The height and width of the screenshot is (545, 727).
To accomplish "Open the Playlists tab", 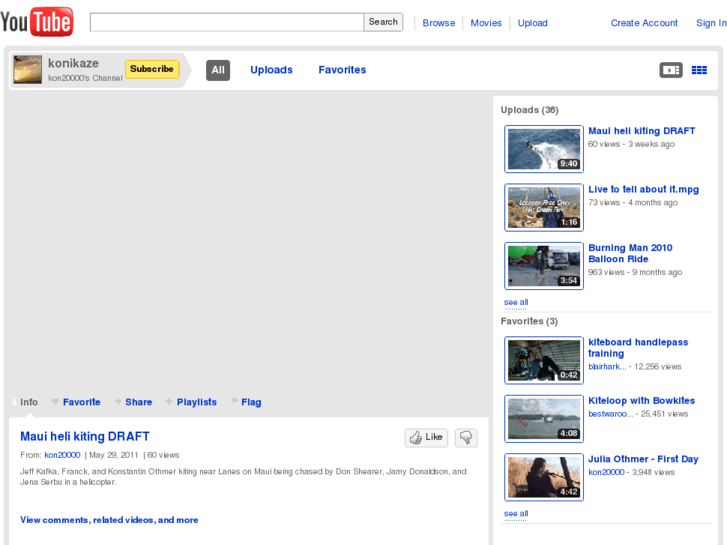I will [x=196, y=402].
